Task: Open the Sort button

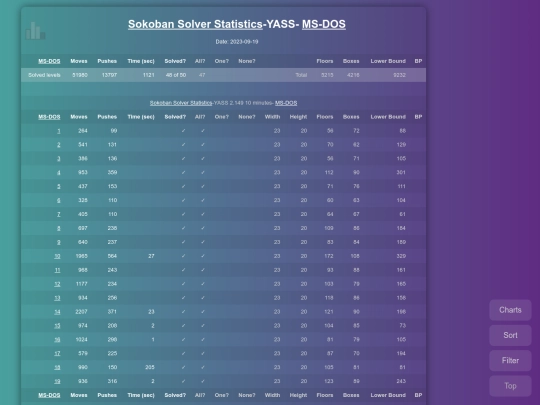Action: 510,335
